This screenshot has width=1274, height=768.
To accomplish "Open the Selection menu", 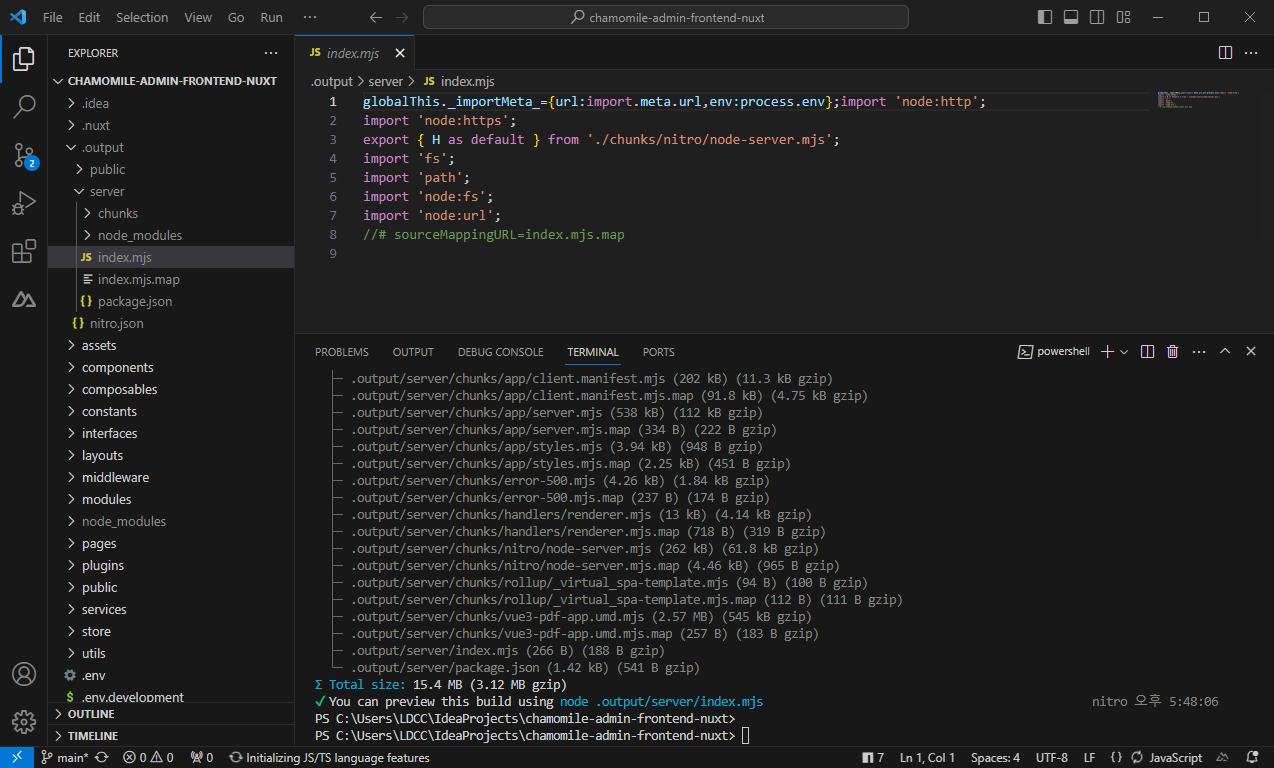I will tap(142, 17).
